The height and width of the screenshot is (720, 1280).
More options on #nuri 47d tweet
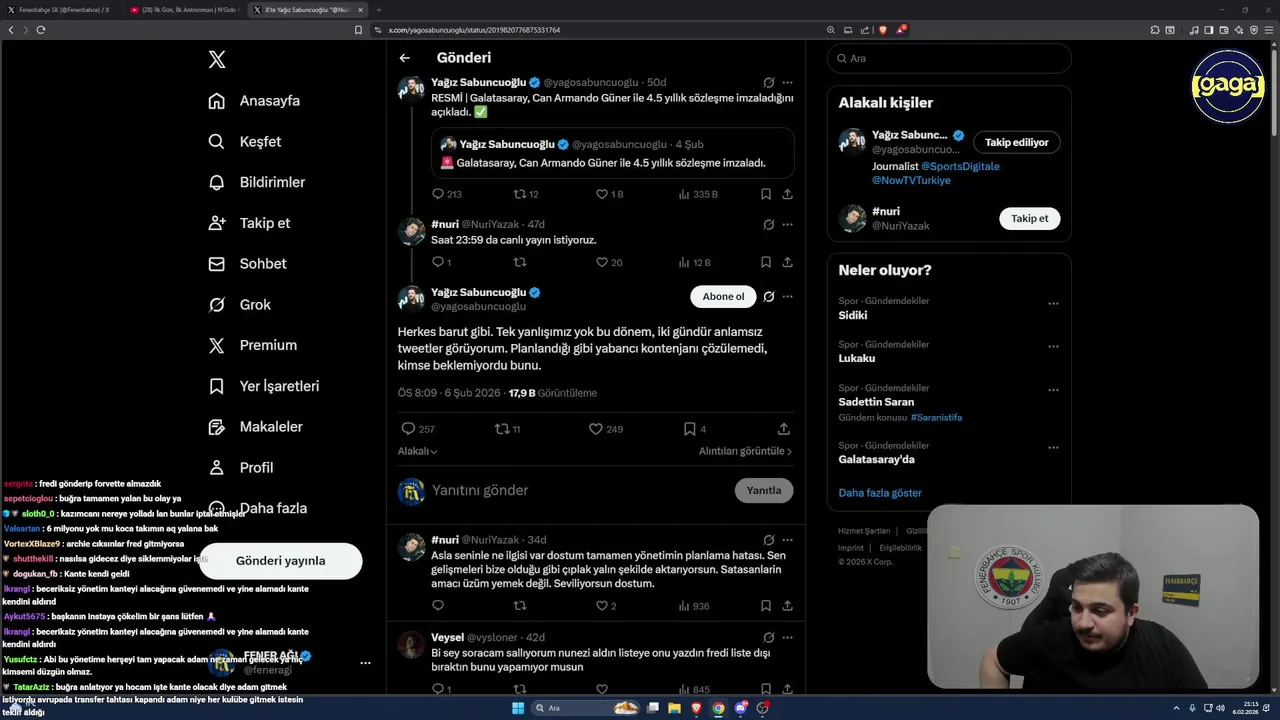[x=787, y=225]
